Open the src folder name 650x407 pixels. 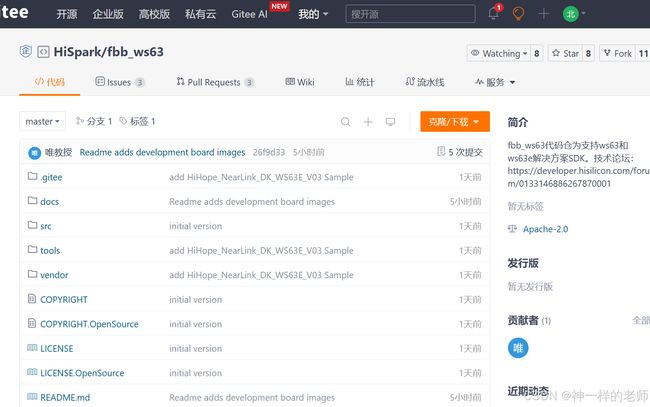coord(46,226)
